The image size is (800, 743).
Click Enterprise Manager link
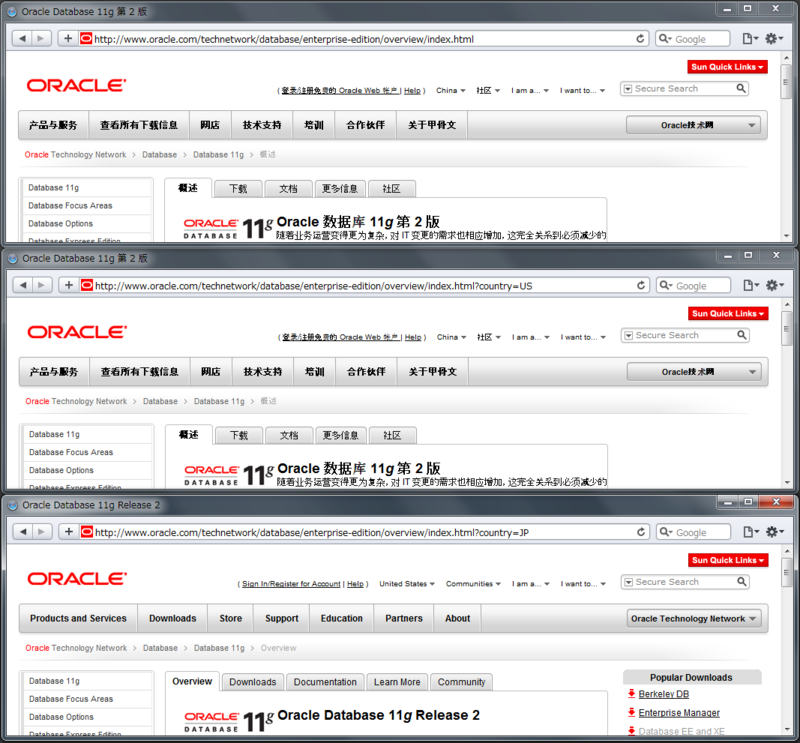click(x=679, y=713)
